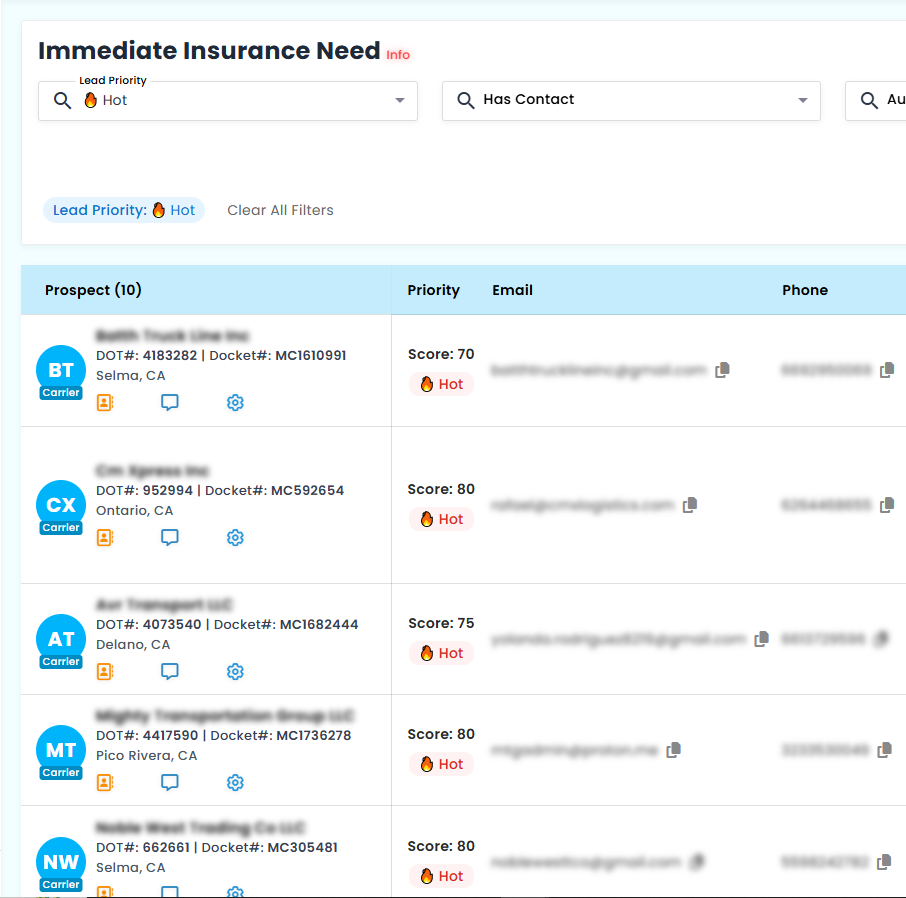Copy the phone number of Noble West Trading Co
The width and height of the screenshot is (906, 898).
(885, 861)
